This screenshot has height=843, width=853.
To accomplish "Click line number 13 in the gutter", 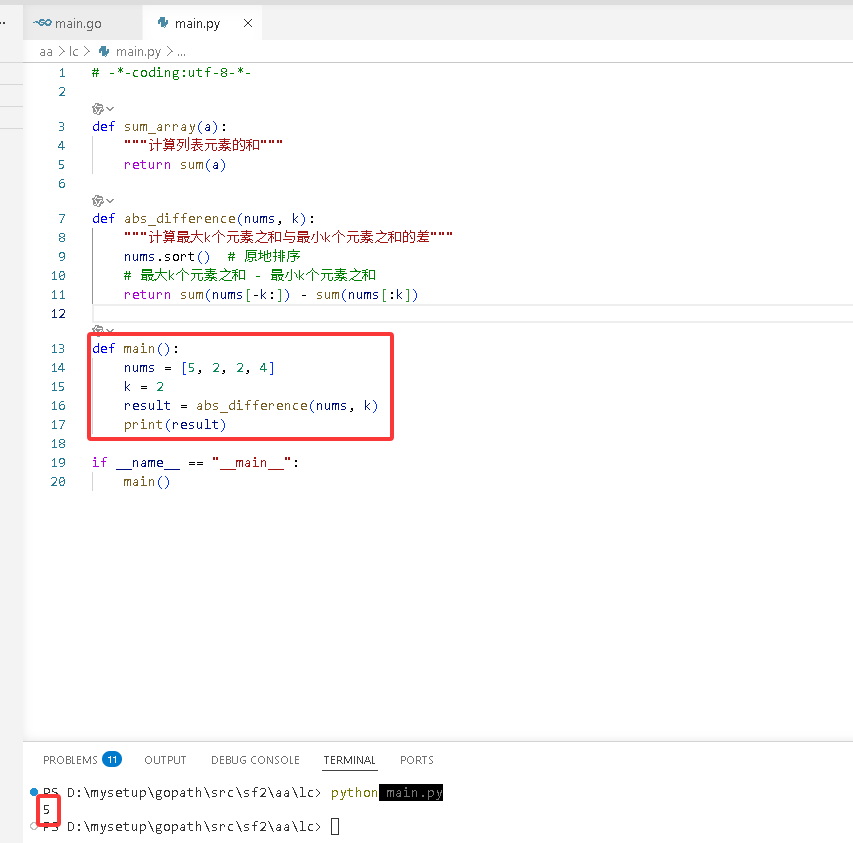I will click(58, 349).
